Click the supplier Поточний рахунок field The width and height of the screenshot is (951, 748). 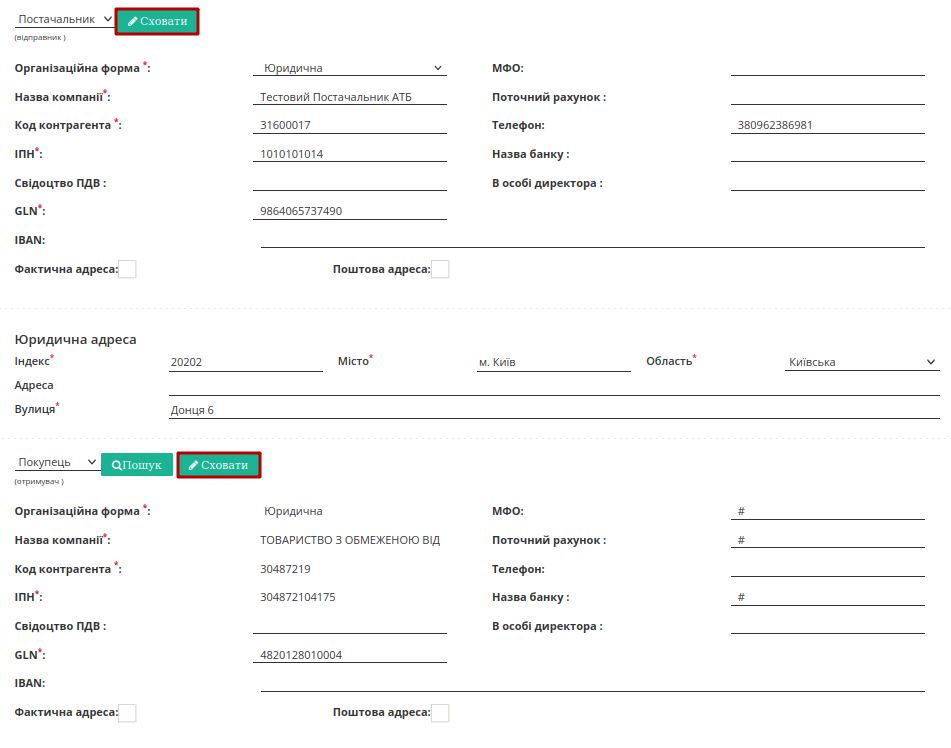[828, 97]
